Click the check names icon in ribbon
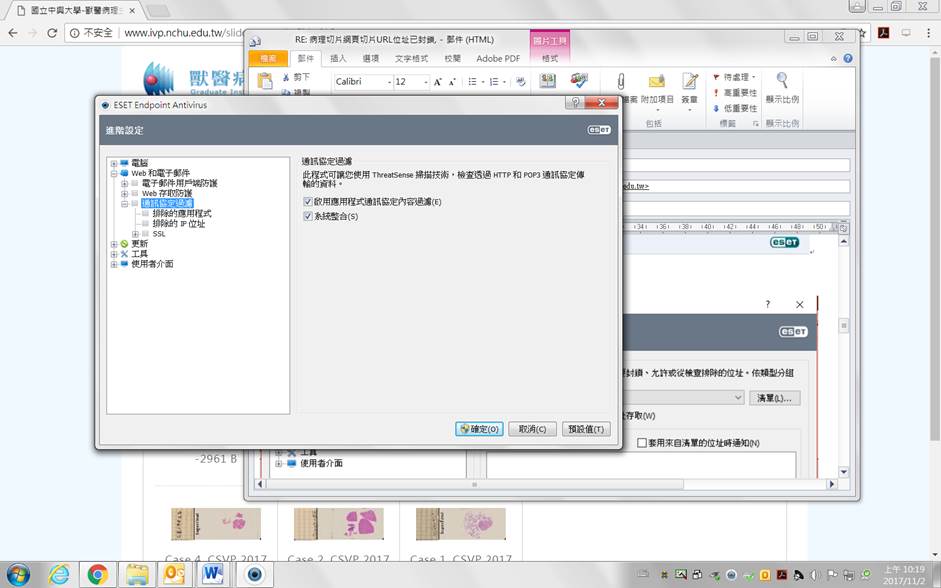 pos(579,81)
